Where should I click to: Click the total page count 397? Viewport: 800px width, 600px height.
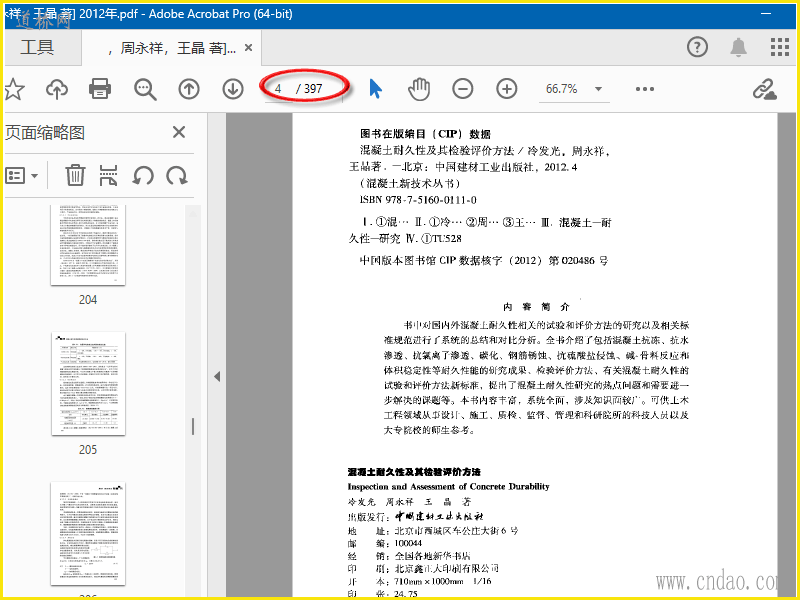(x=313, y=89)
